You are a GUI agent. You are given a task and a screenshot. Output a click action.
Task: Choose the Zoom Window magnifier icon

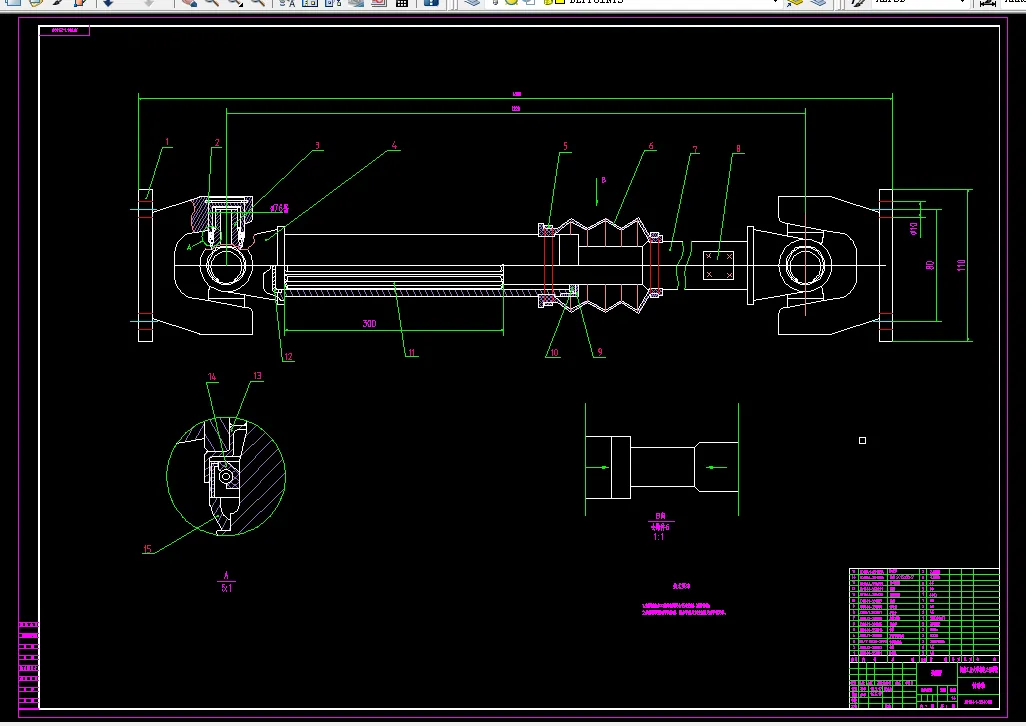click(234, 3)
